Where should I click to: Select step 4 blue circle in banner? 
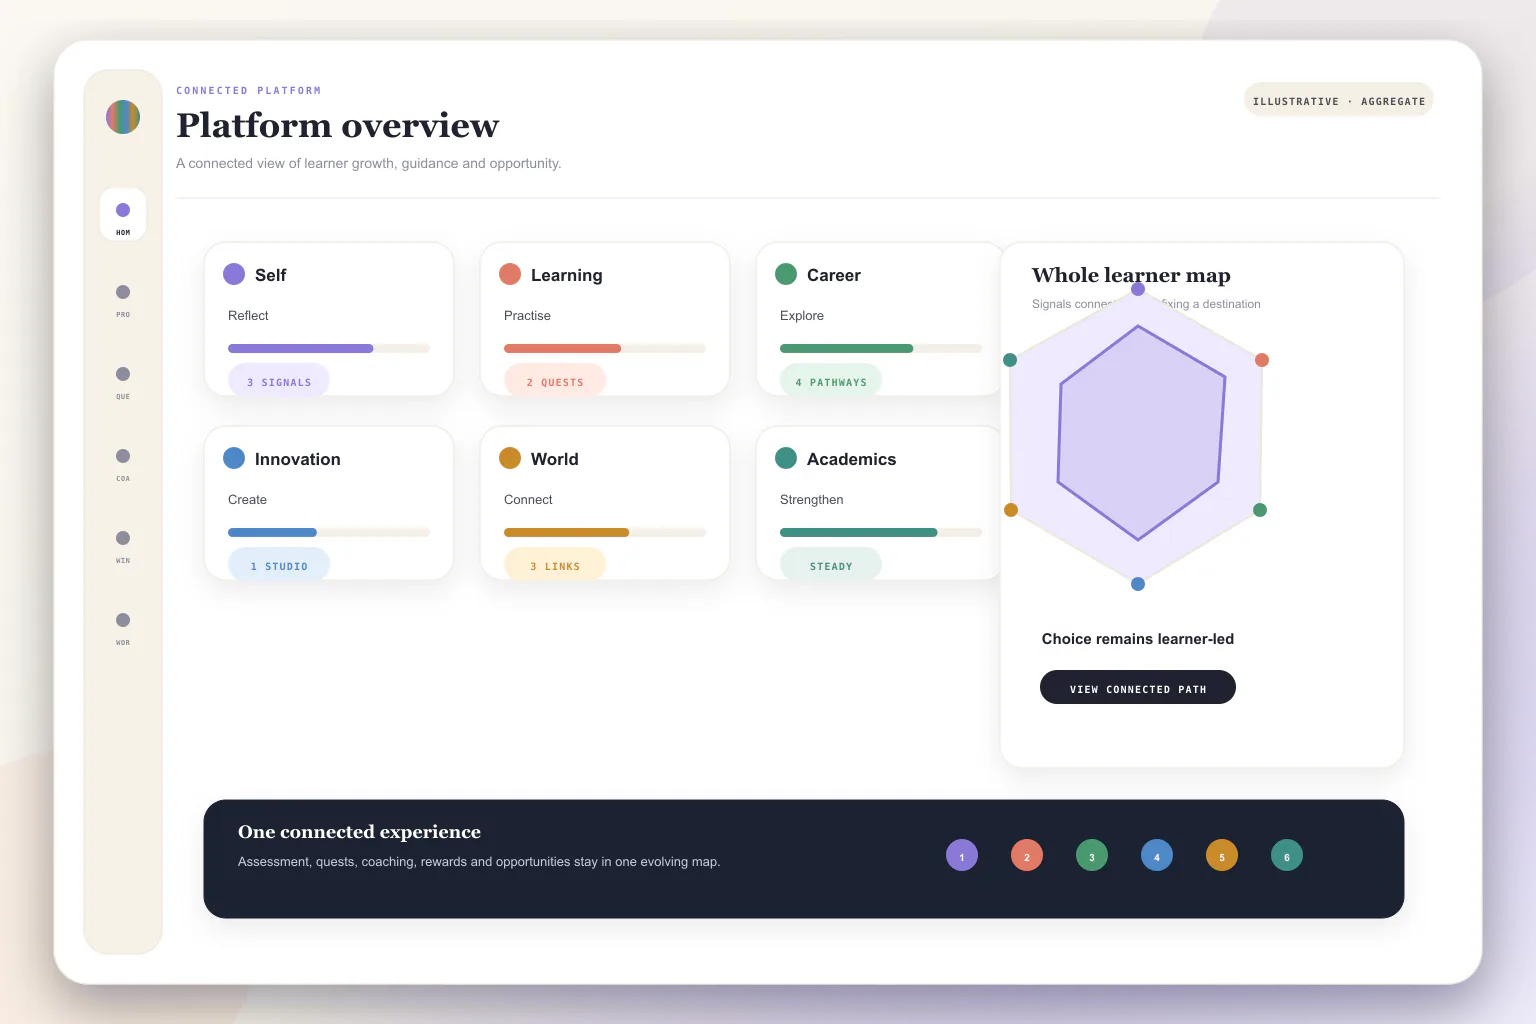point(1157,855)
